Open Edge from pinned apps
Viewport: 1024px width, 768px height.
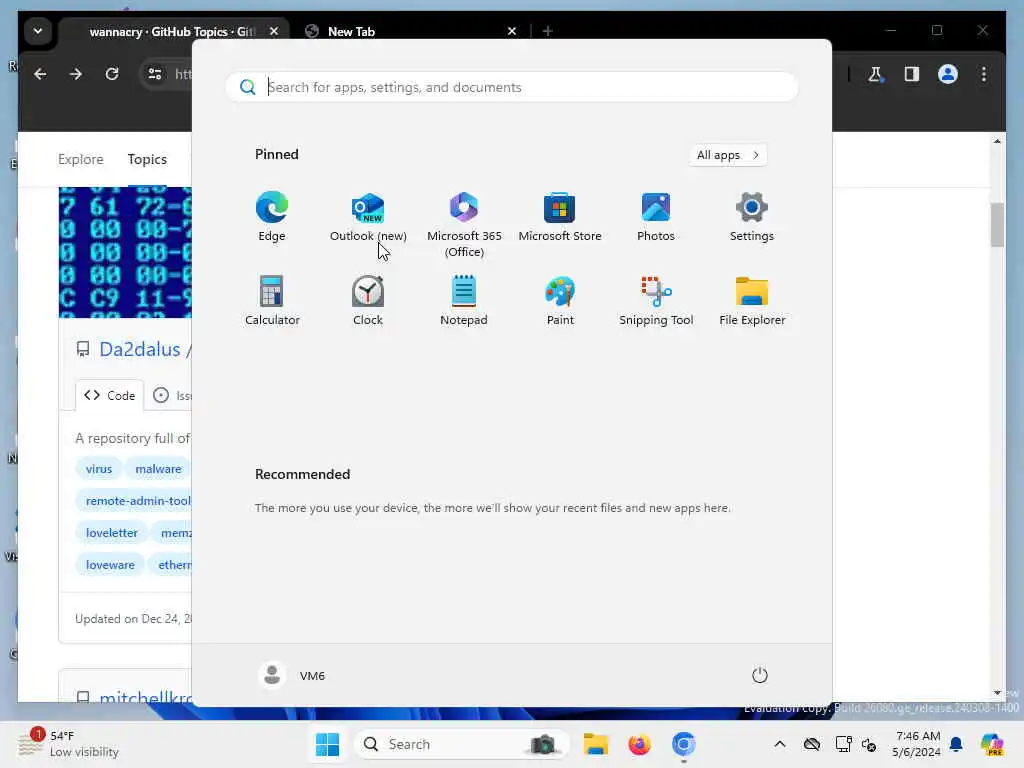(x=272, y=217)
